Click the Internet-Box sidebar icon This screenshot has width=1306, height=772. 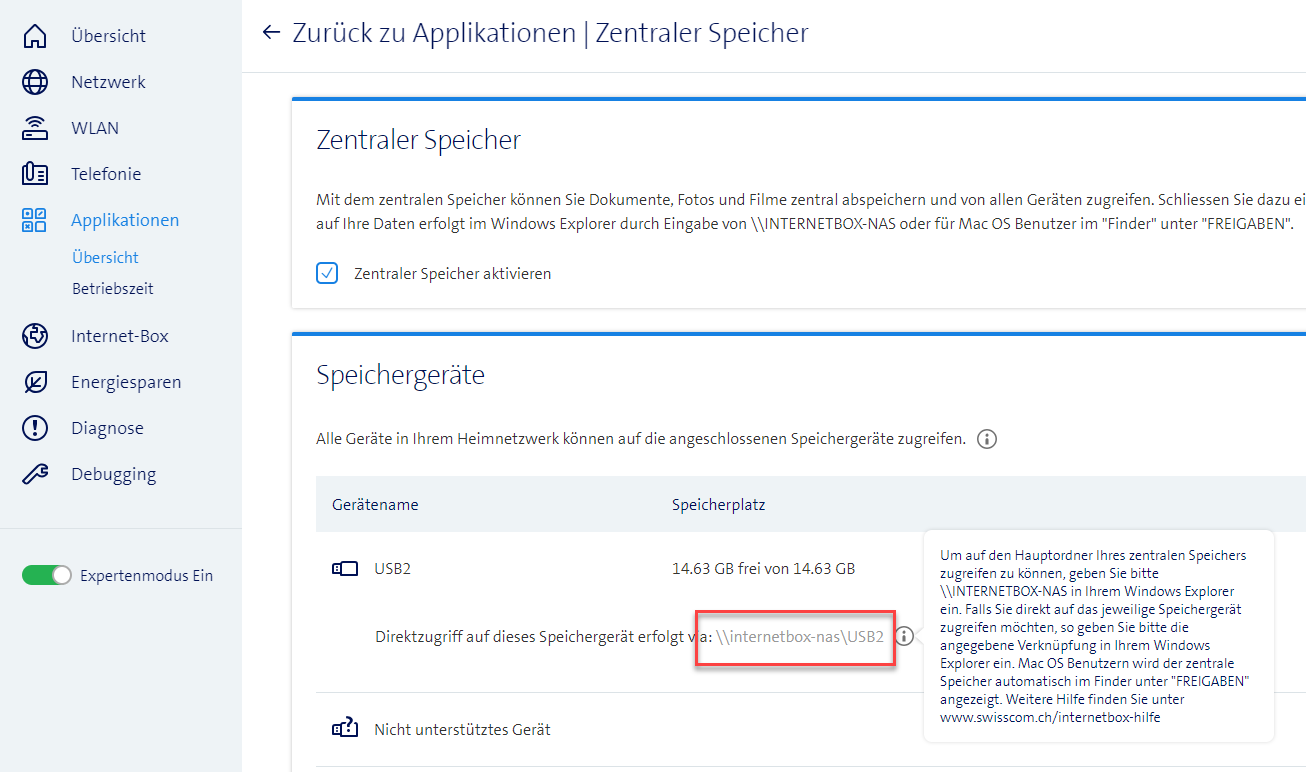point(35,336)
